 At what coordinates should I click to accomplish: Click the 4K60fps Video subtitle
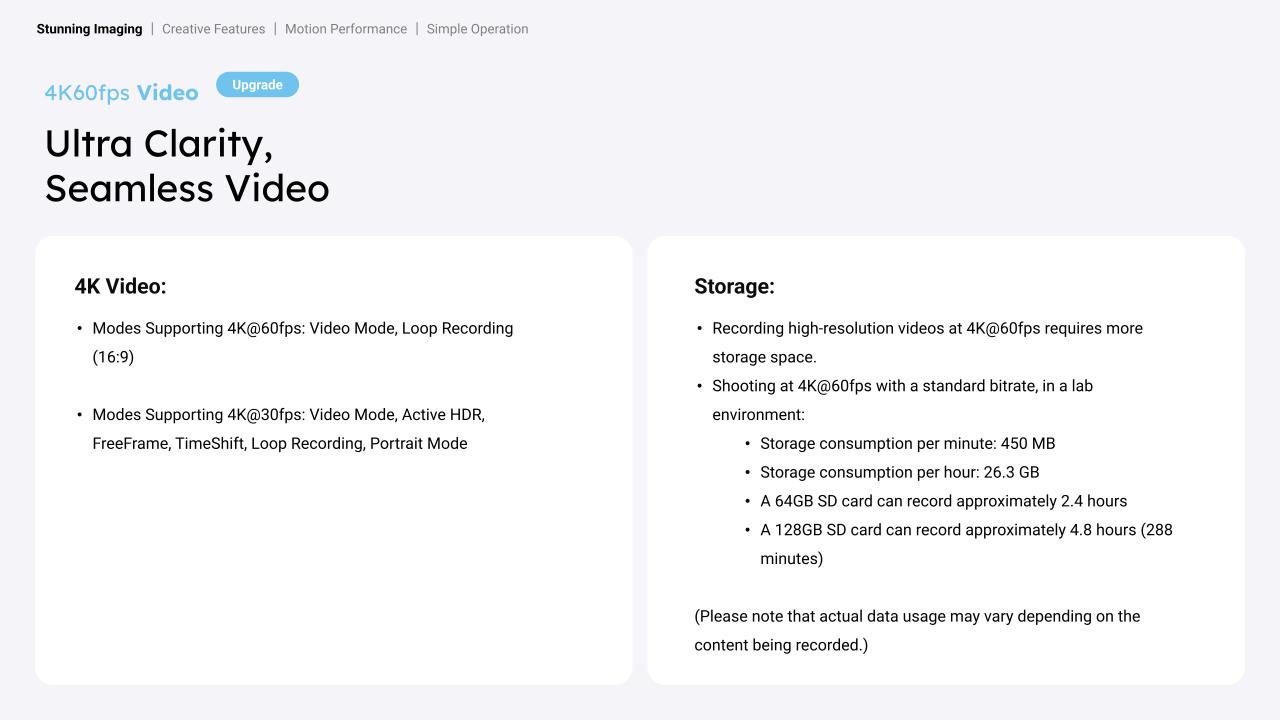pyautogui.click(x=121, y=93)
